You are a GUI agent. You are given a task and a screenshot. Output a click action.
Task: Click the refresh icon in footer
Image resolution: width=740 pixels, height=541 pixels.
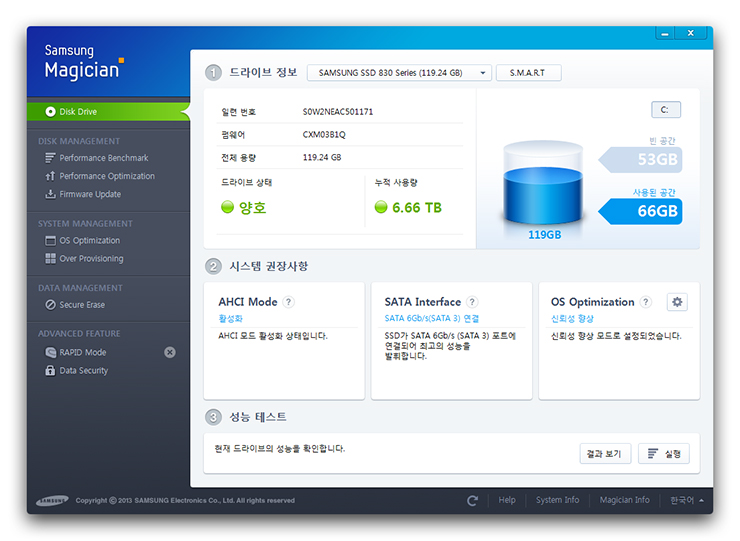pos(472,500)
